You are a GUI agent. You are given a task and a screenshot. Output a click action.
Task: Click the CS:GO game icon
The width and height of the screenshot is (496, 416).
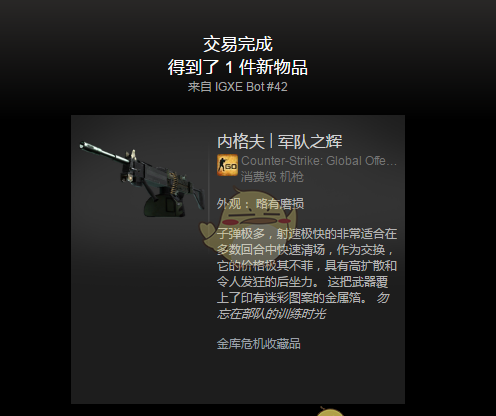point(227,165)
